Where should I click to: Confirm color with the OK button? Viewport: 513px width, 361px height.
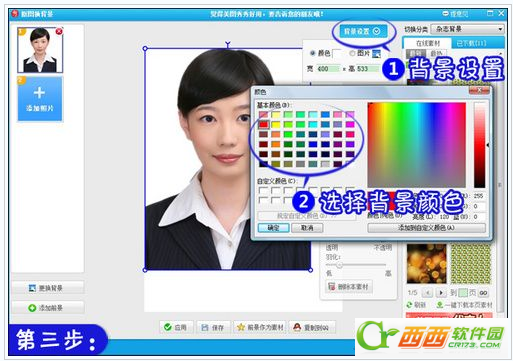point(274,228)
